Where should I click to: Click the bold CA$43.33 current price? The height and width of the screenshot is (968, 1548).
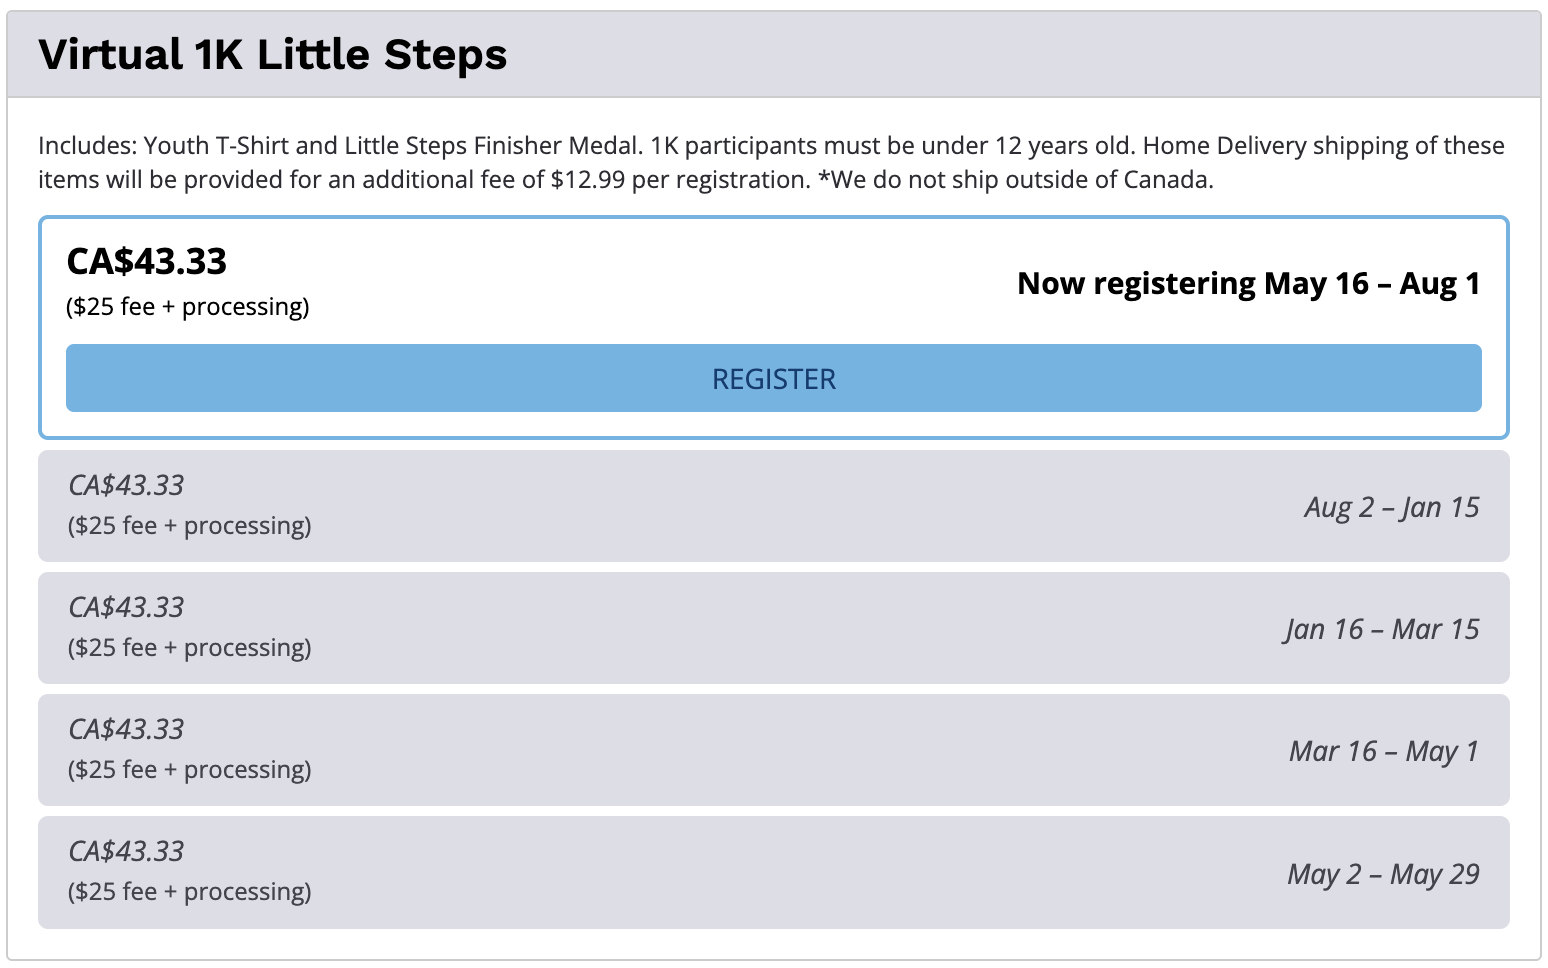147,261
